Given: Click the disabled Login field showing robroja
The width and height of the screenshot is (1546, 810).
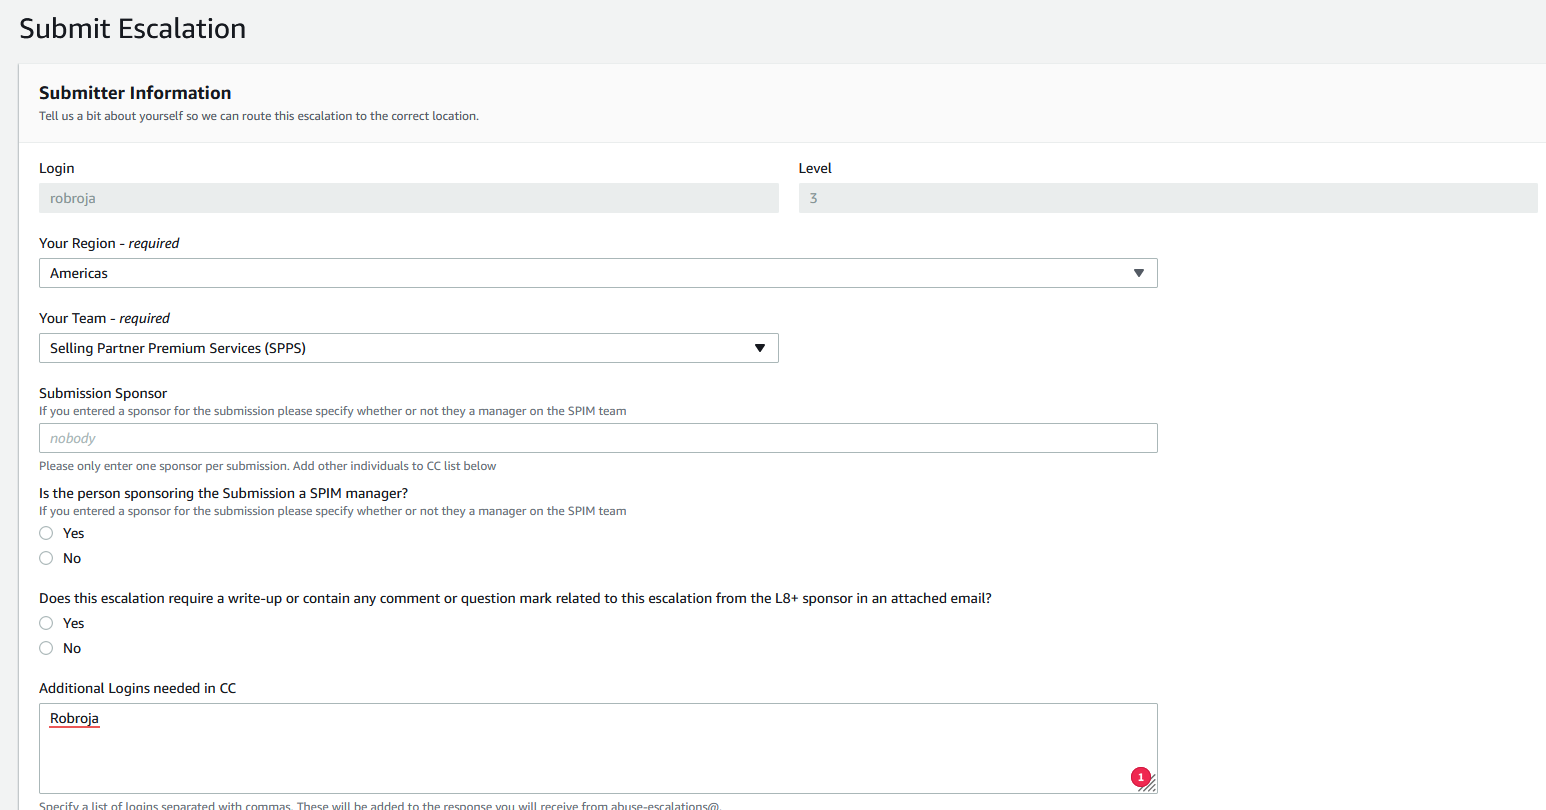Looking at the screenshot, I should [x=408, y=198].
